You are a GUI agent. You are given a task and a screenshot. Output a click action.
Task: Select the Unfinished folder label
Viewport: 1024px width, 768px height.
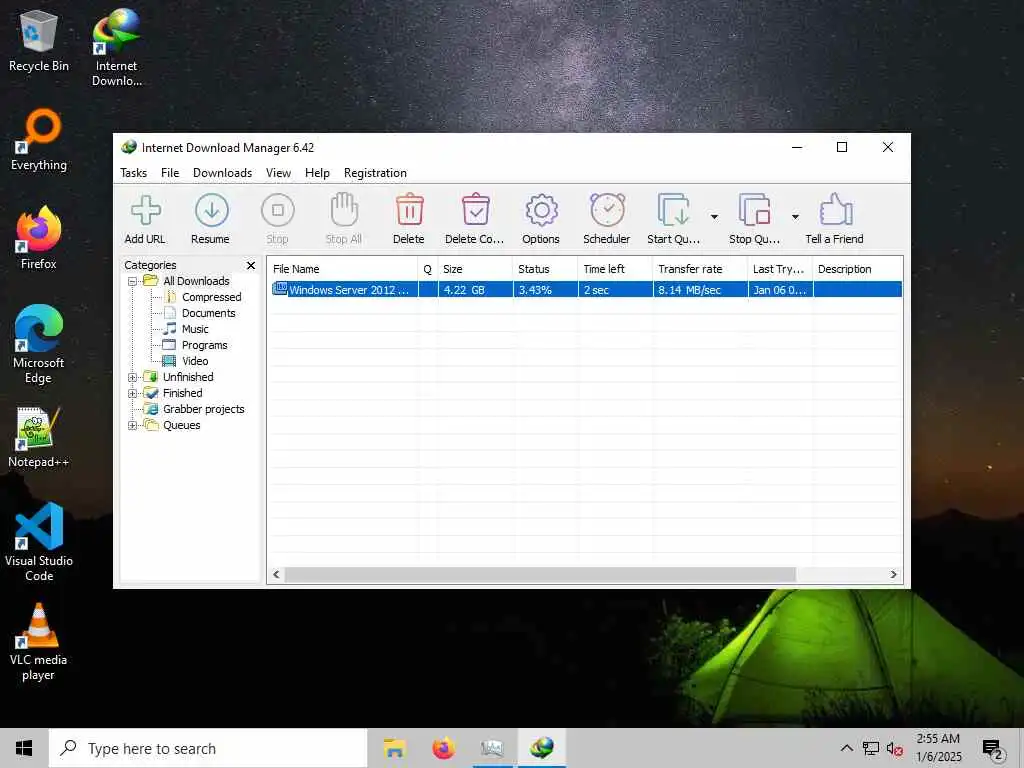coord(188,377)
